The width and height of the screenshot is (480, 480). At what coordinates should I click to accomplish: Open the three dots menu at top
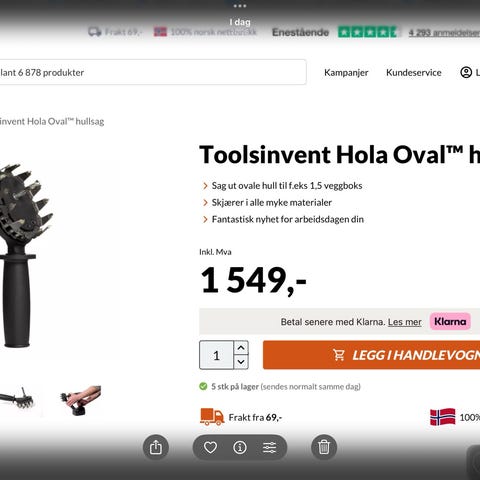(240, 6)
